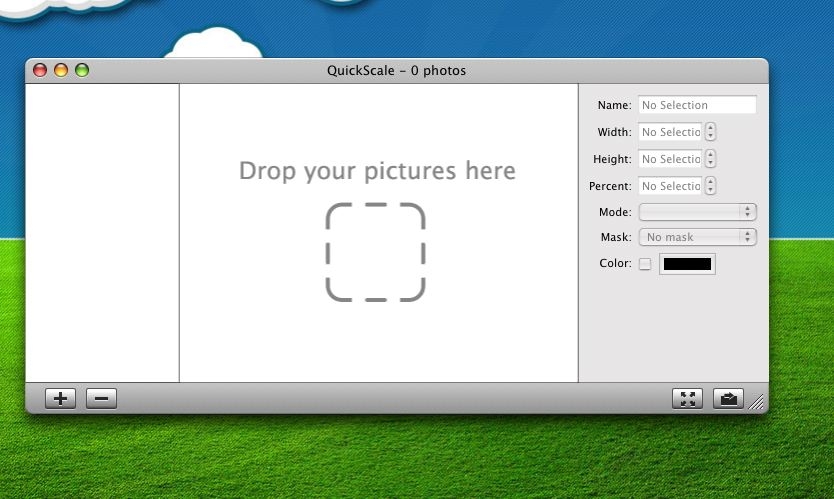Viewport: 834px width, 499px height.
Task: Click the Height stepper arrows
Action: point(711,159)
